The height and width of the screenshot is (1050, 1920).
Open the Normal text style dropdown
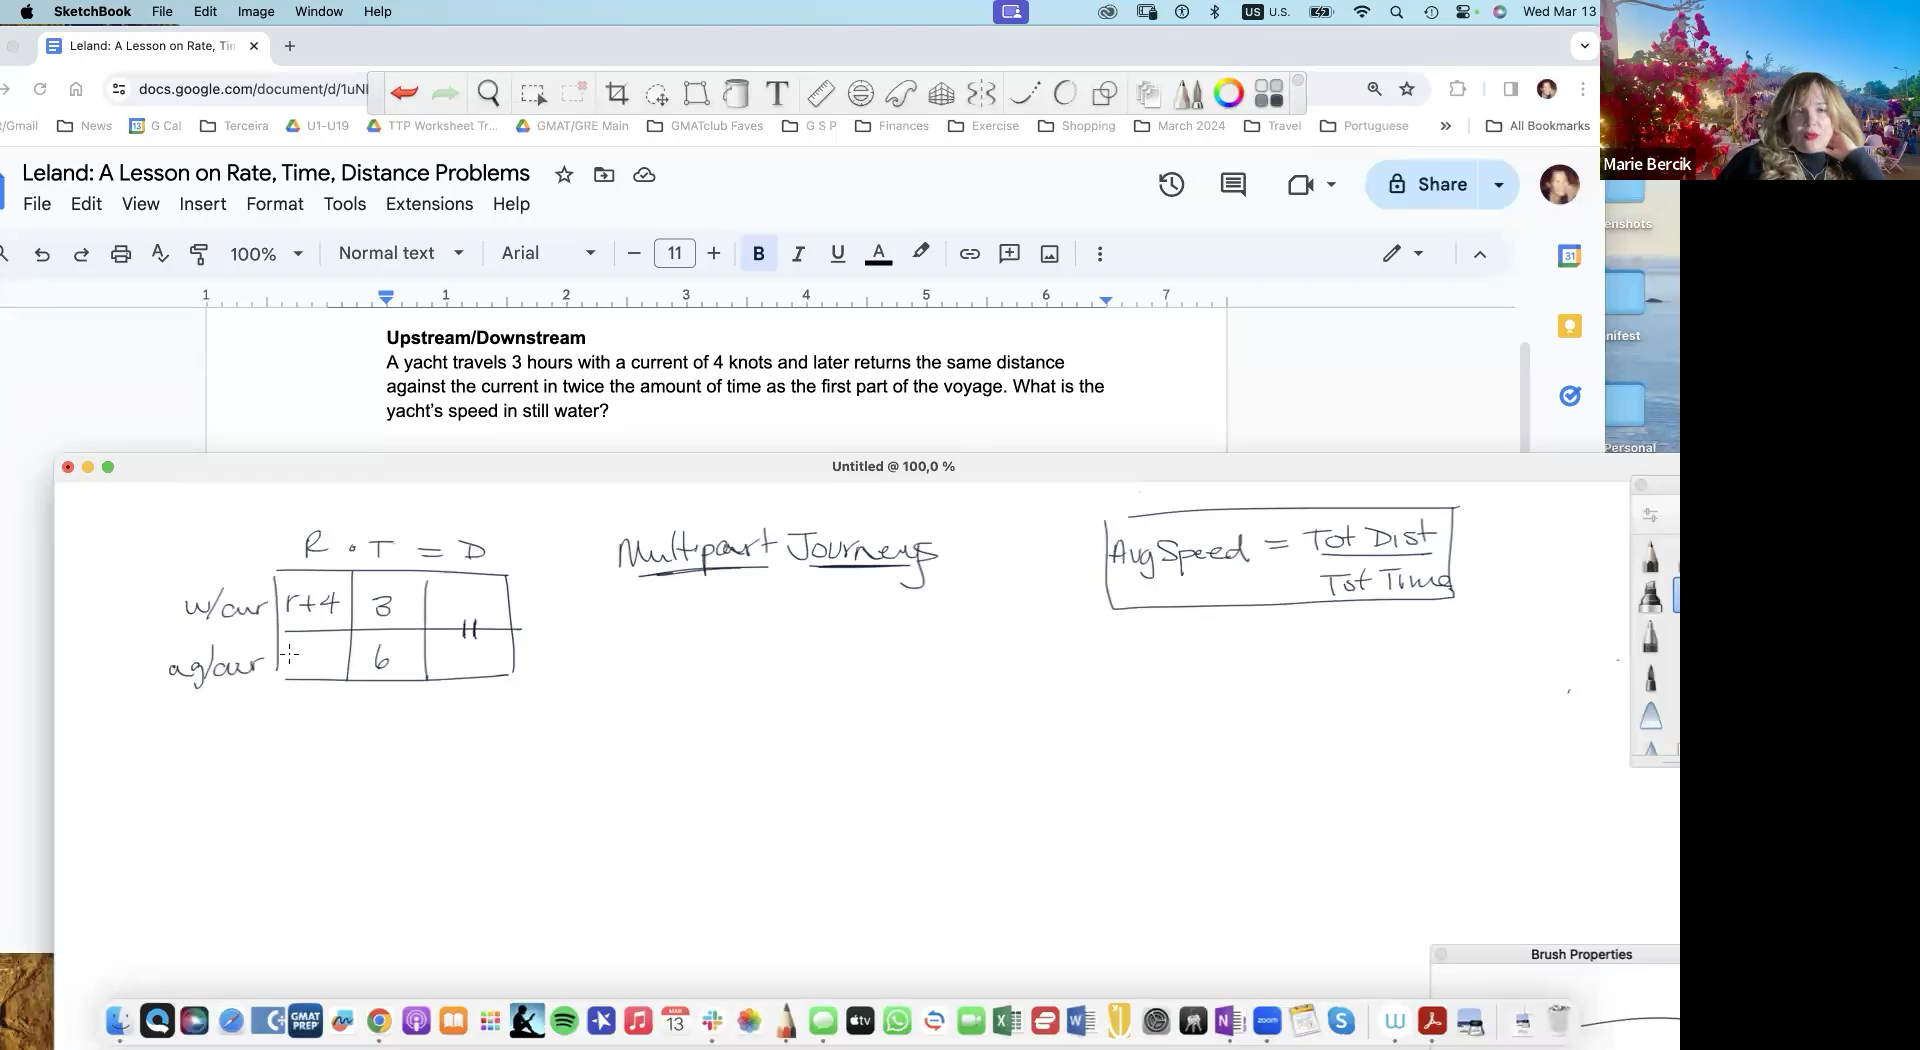[401, 253]
